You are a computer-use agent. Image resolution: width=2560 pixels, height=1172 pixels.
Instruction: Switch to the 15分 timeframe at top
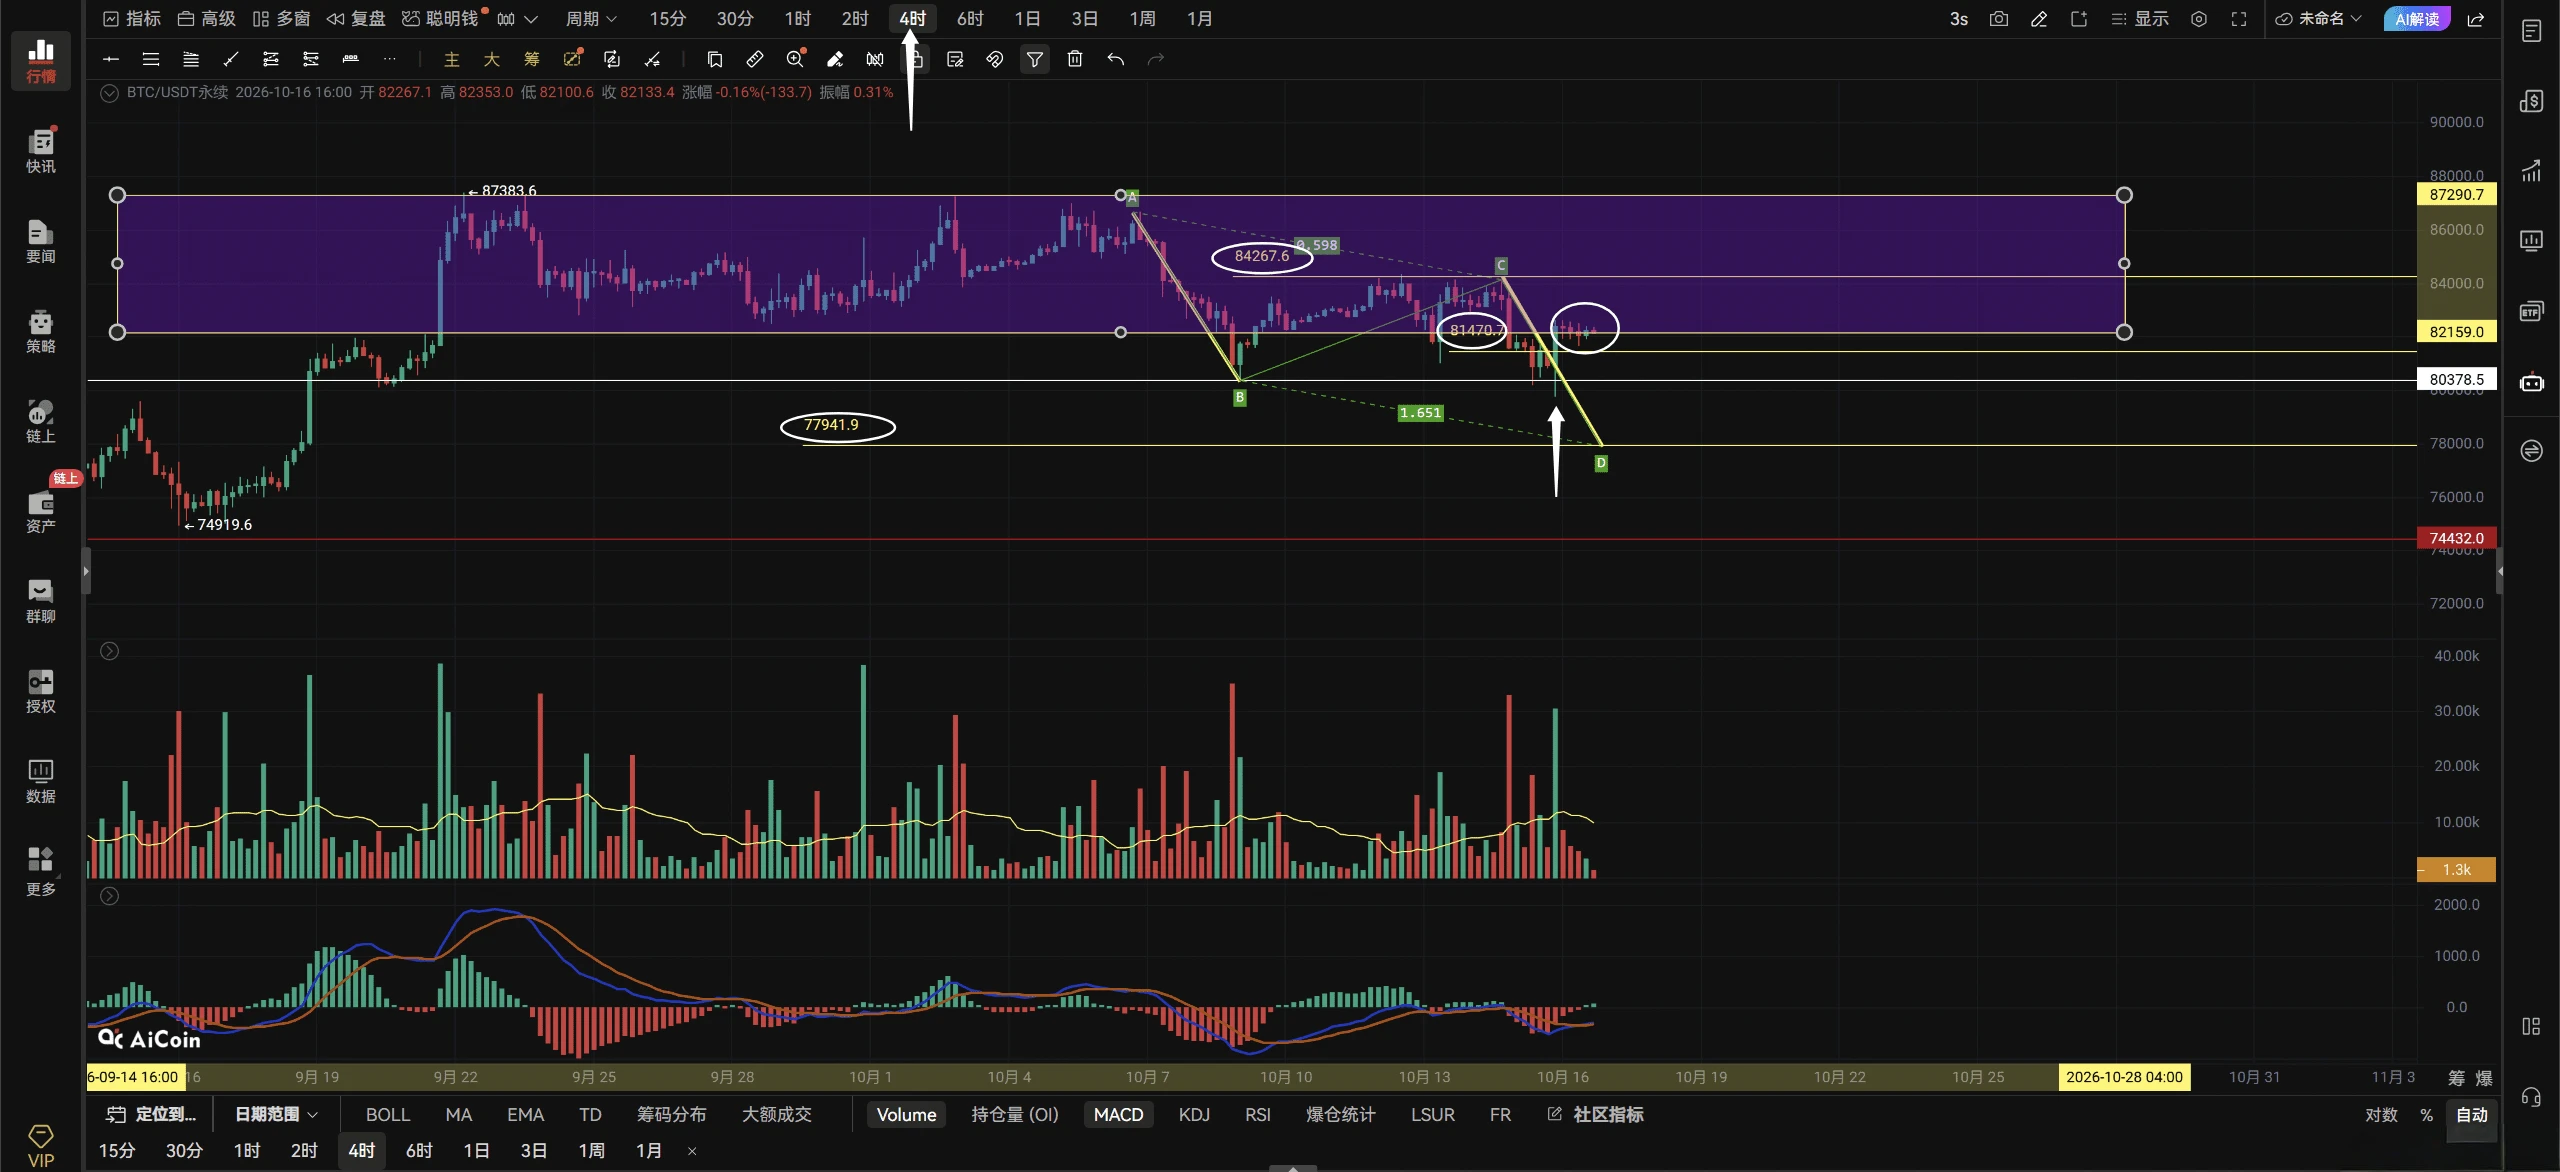point(667,19)
